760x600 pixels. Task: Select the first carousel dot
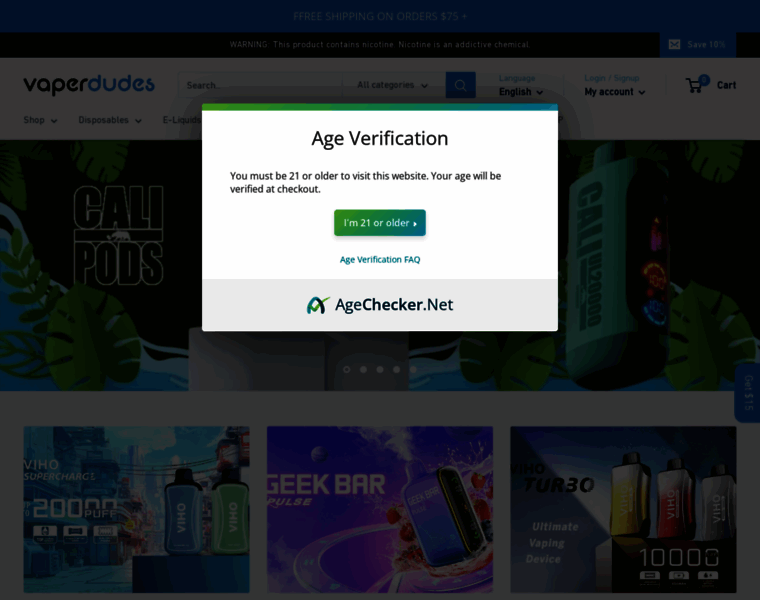click(347, 369)
